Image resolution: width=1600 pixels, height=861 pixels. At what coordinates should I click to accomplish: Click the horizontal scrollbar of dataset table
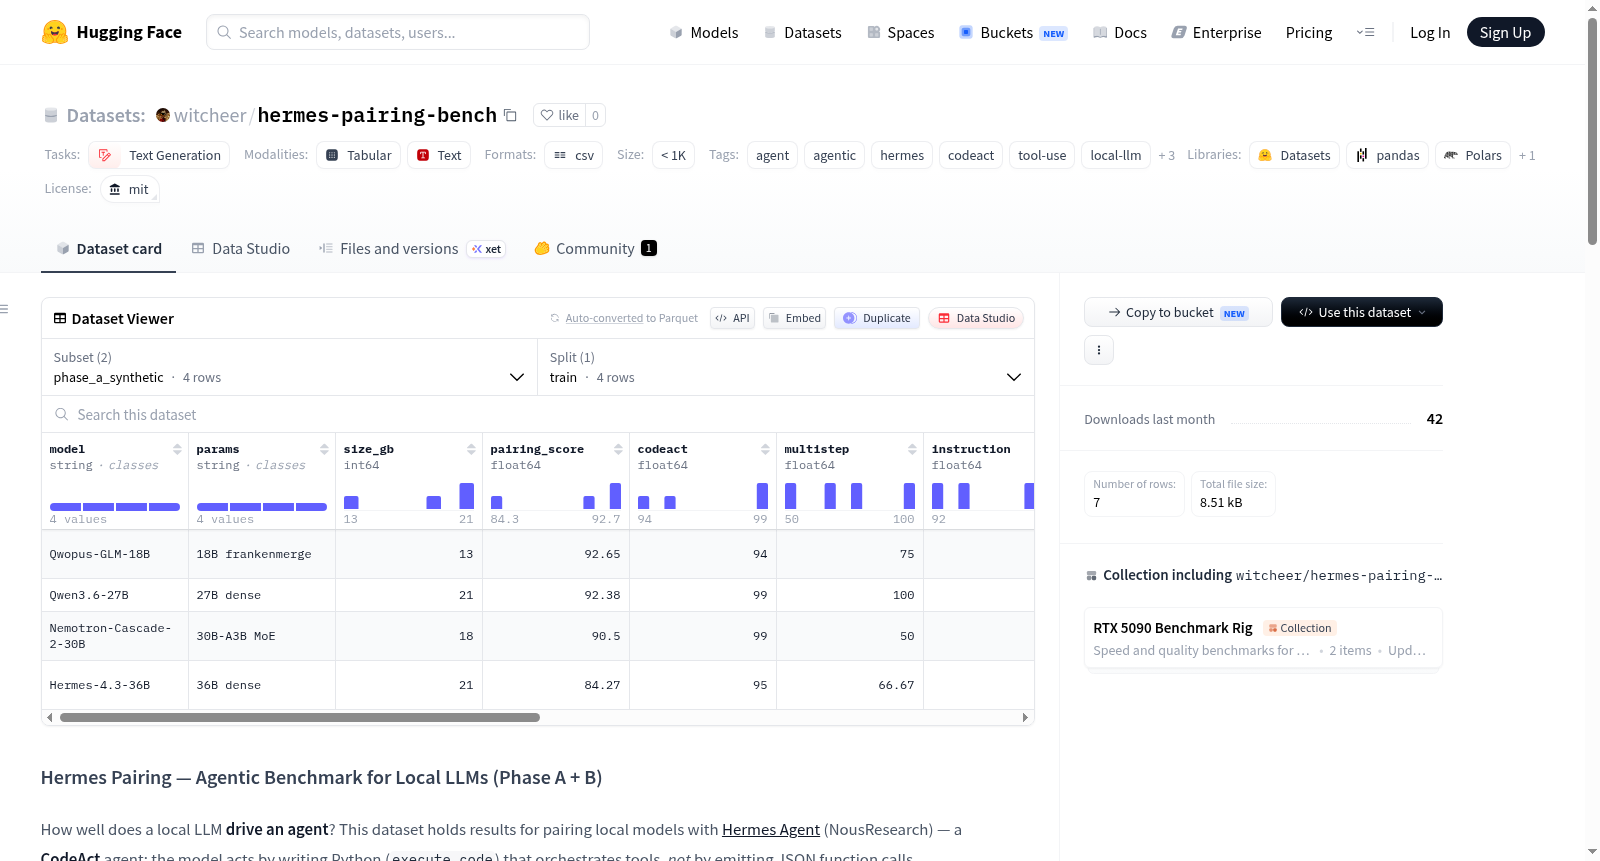300,717
